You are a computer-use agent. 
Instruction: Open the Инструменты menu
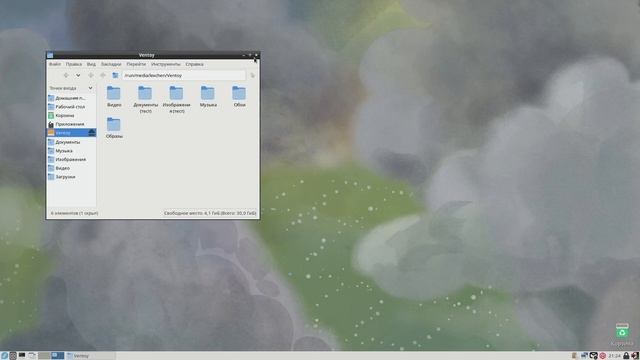[165, 64]
